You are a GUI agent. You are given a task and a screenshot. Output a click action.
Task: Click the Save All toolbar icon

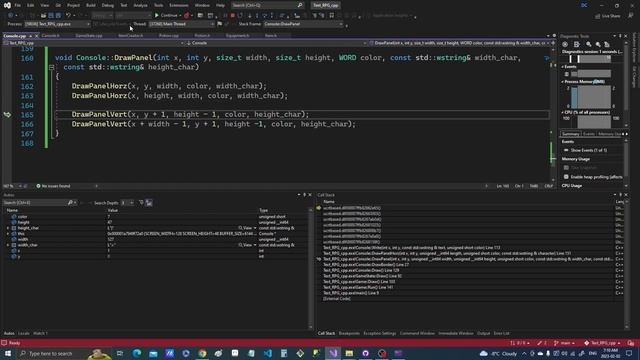58,16
